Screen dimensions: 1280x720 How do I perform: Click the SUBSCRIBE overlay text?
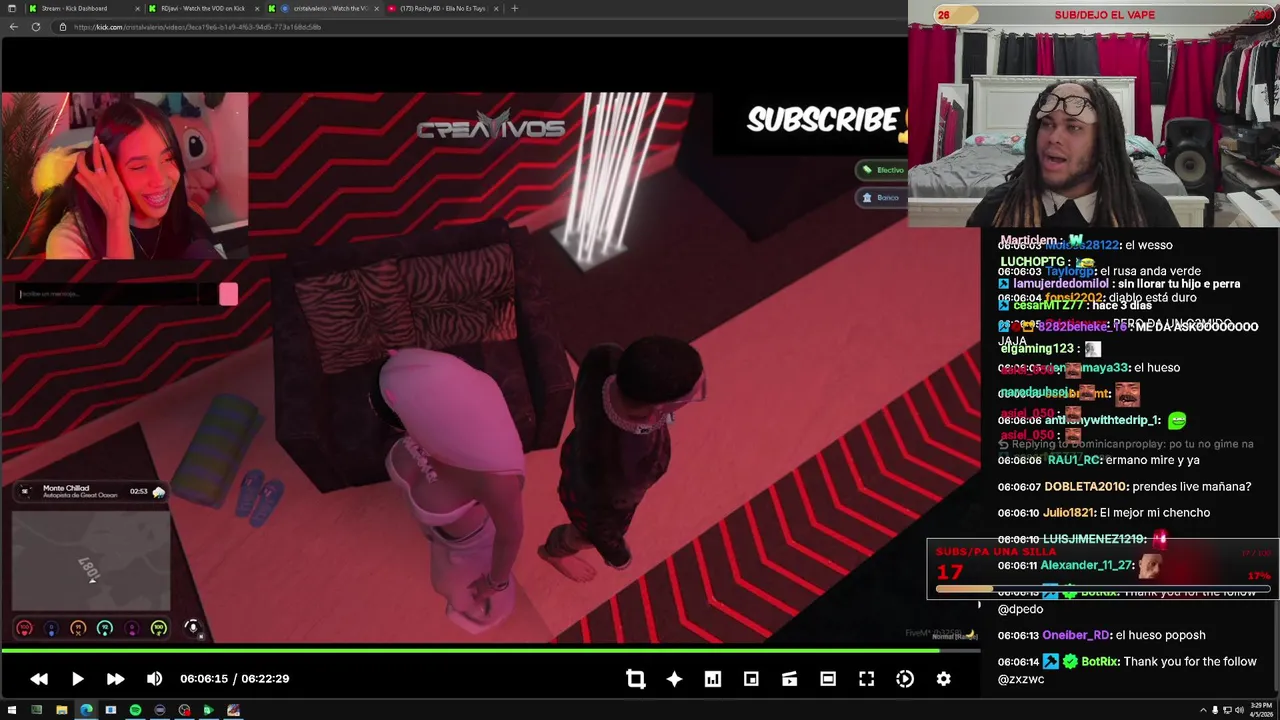click(x=823, y=120)
